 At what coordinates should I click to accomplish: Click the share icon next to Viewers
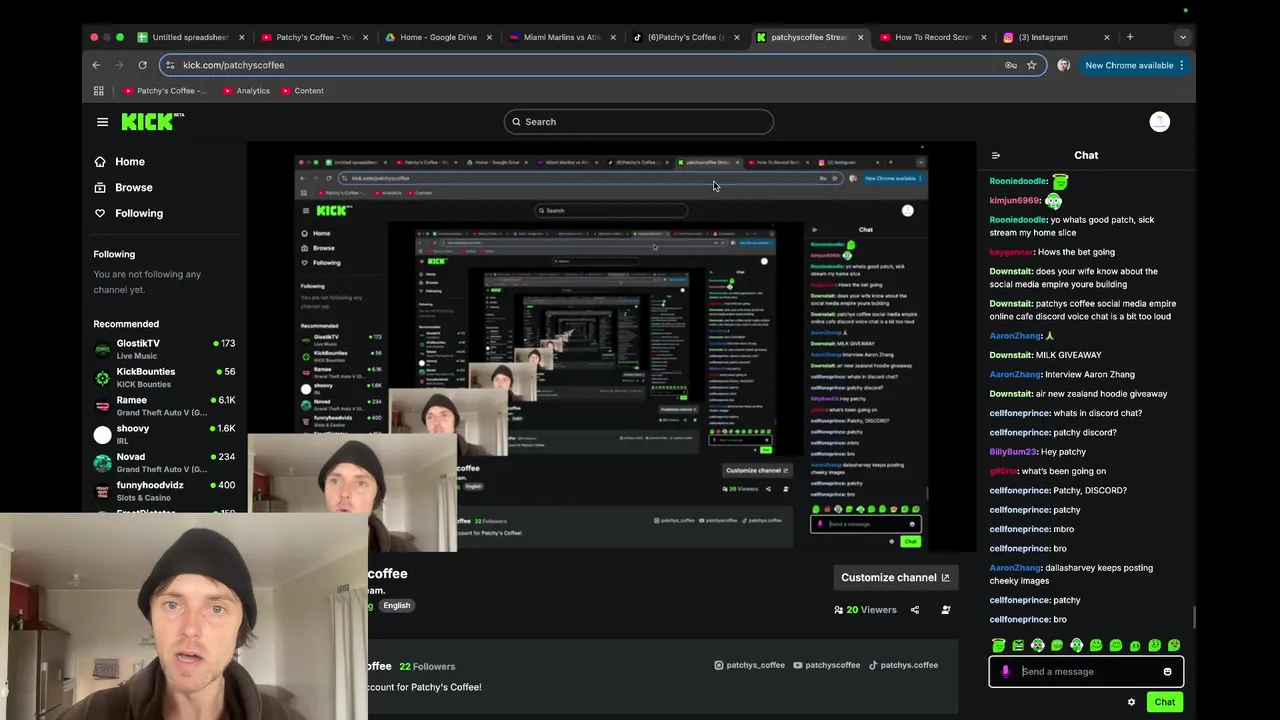tap(914, 610)
